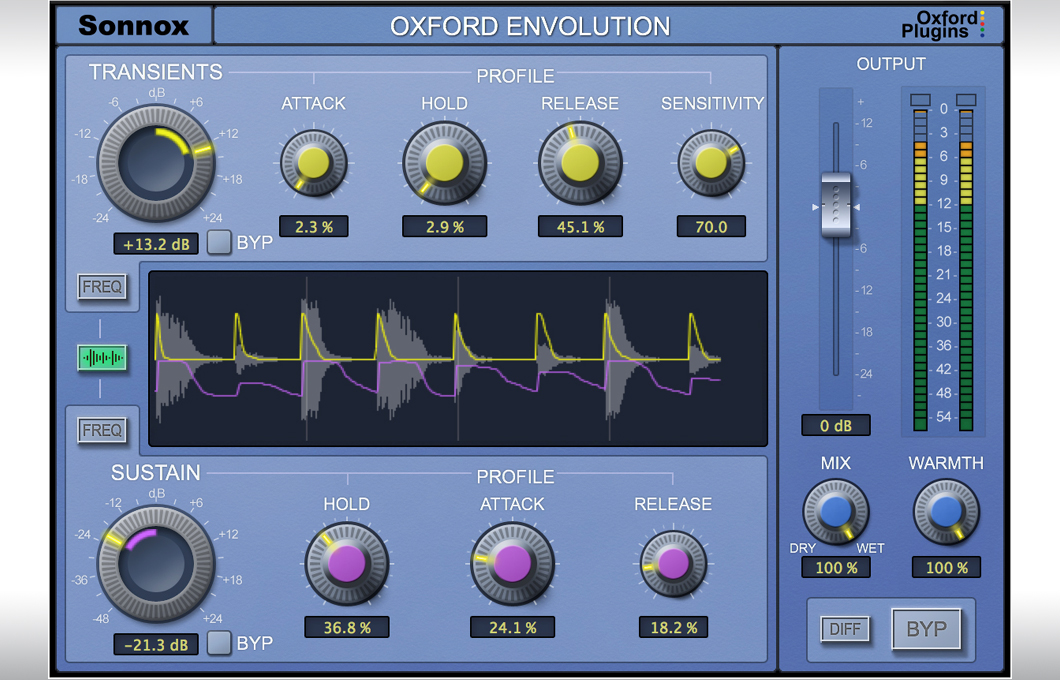Click the Transients Attack knob
This screenshot has width=1060, height=680.
coord(314,163)
